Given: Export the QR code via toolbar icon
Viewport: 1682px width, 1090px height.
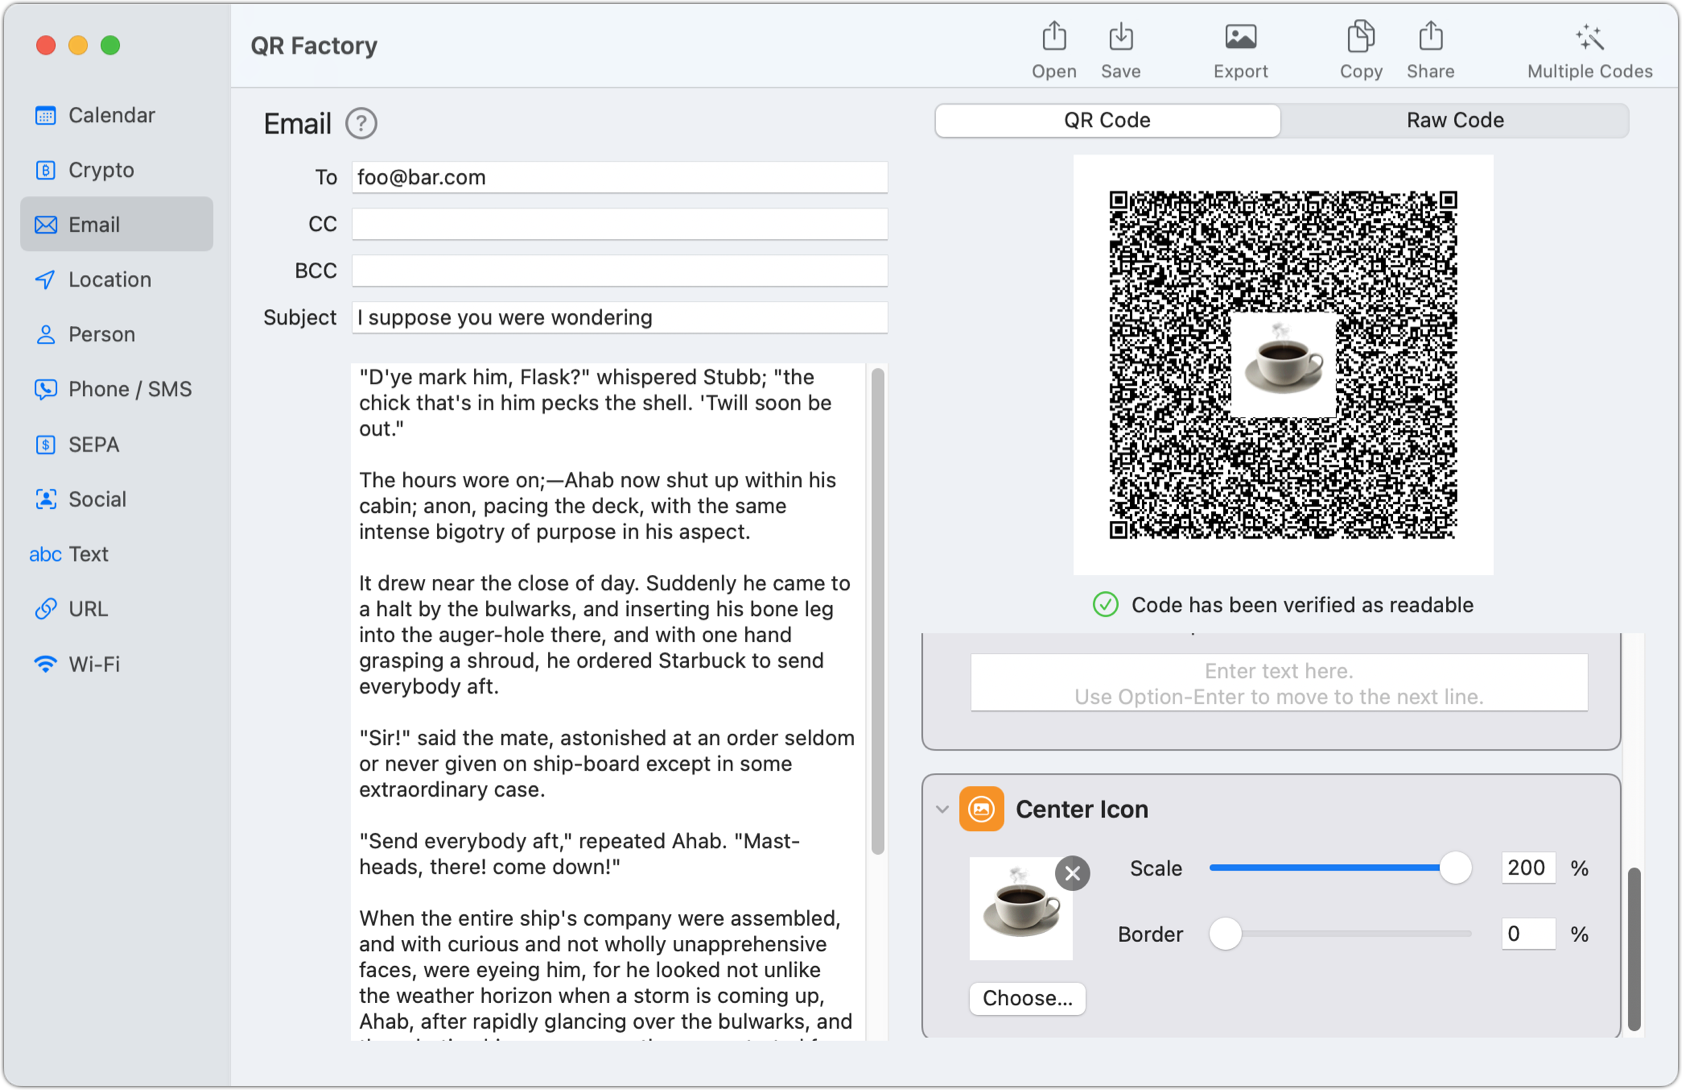Looking at the screenshot, I should 1240,47.
